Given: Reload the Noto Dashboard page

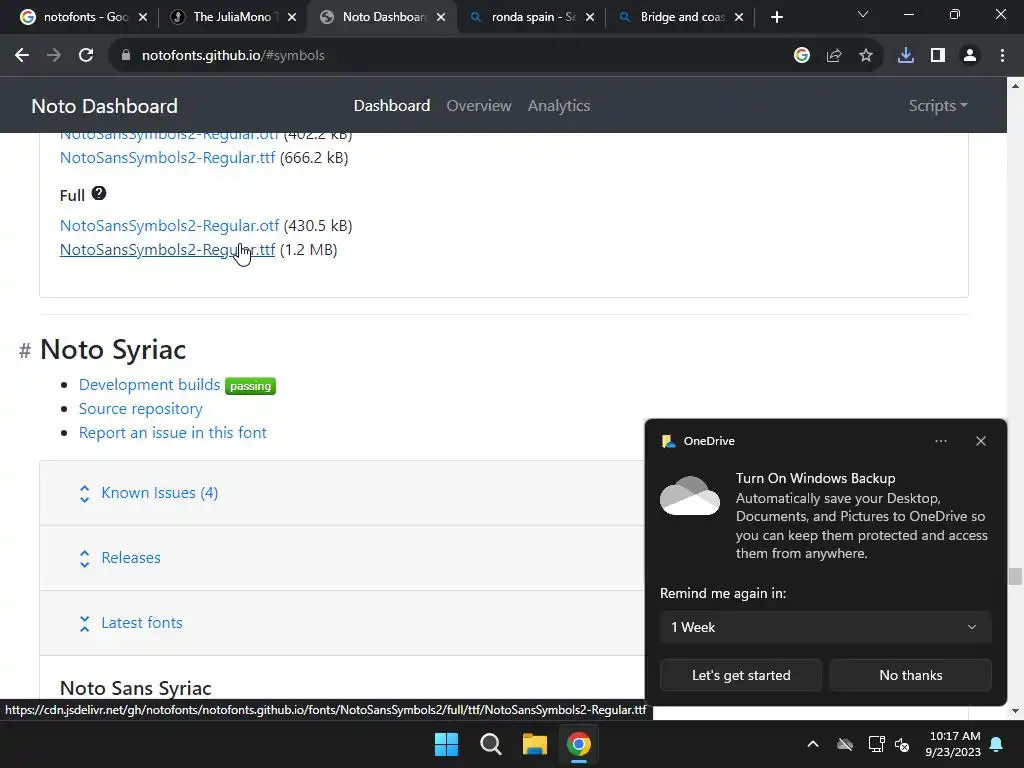Looking at the screenshot, I should coord(86,56).
